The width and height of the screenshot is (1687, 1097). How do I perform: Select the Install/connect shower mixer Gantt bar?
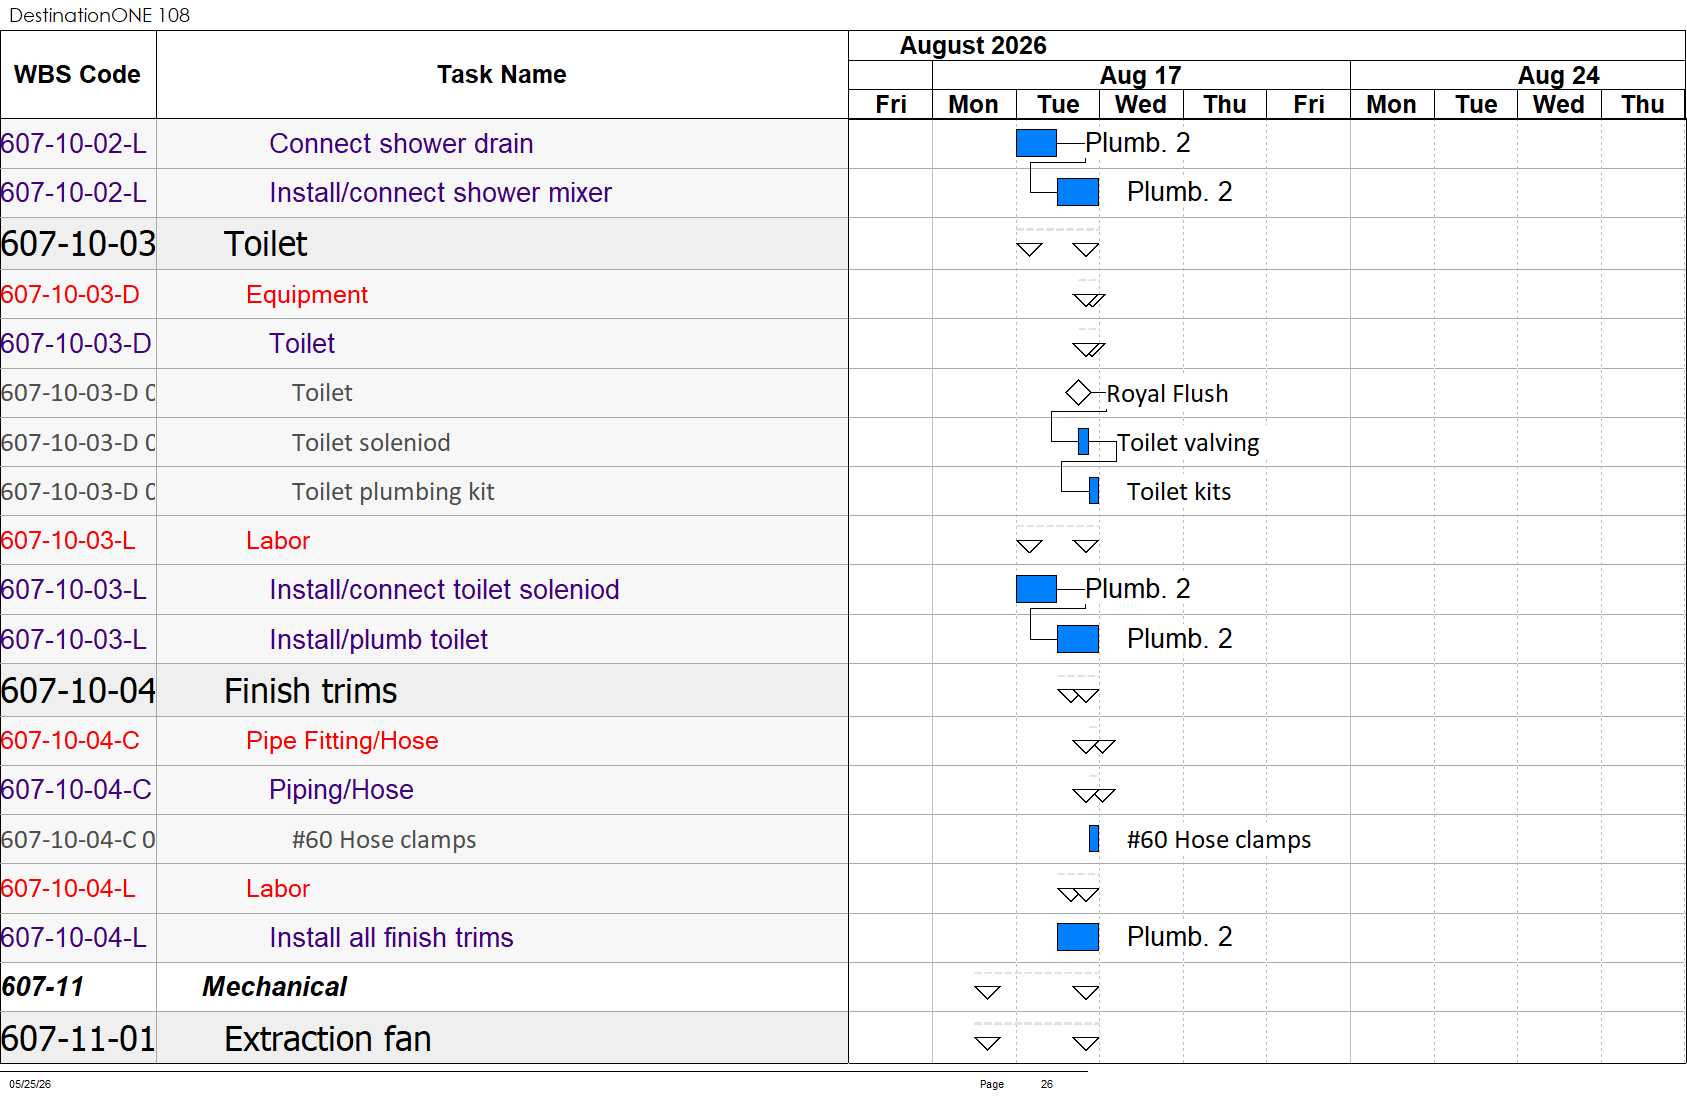[1078, 192]
